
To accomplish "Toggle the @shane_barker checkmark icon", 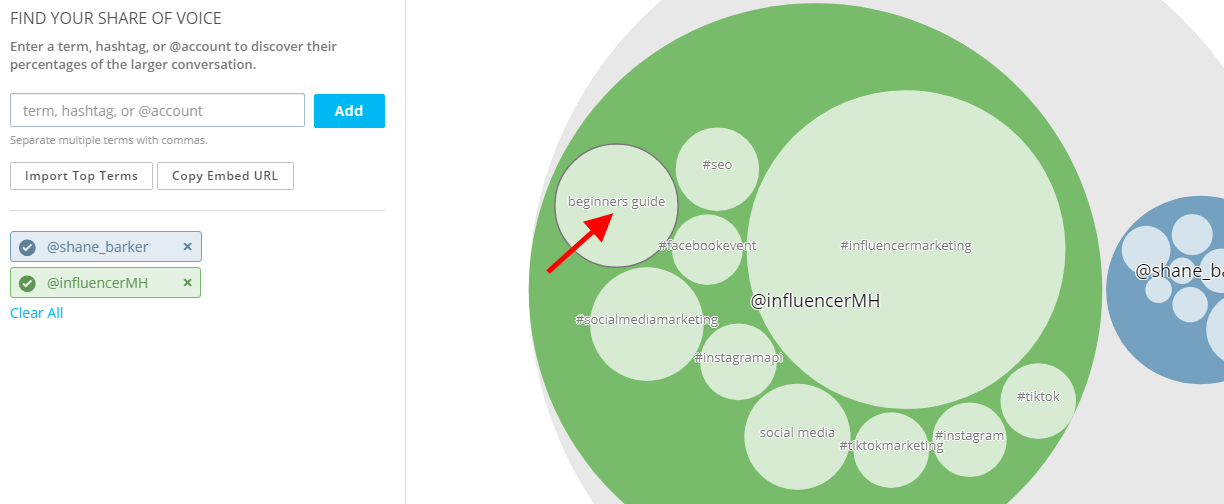I will tap(28, 247).
